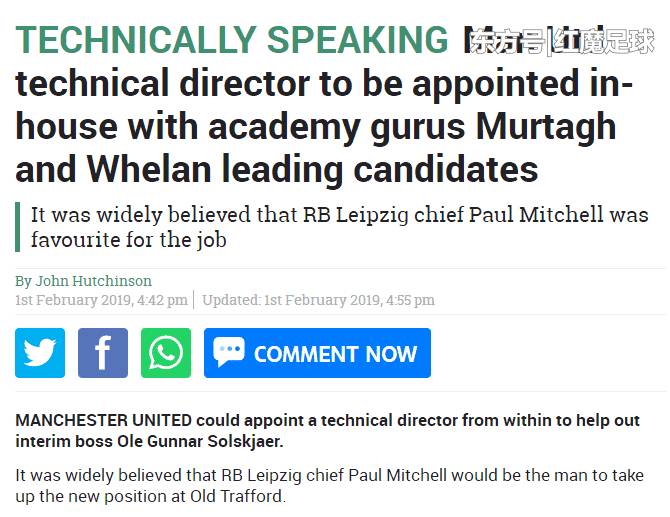Viewport: 670px width, 517px height.
Task: Click the subheading about Paul Mitchell favourite
Action: click(340, 227)
